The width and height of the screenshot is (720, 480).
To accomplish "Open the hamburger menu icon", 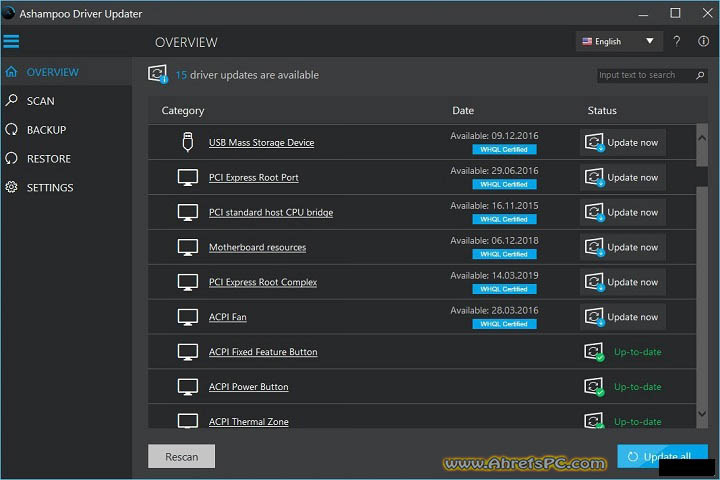I will (11, 41).
